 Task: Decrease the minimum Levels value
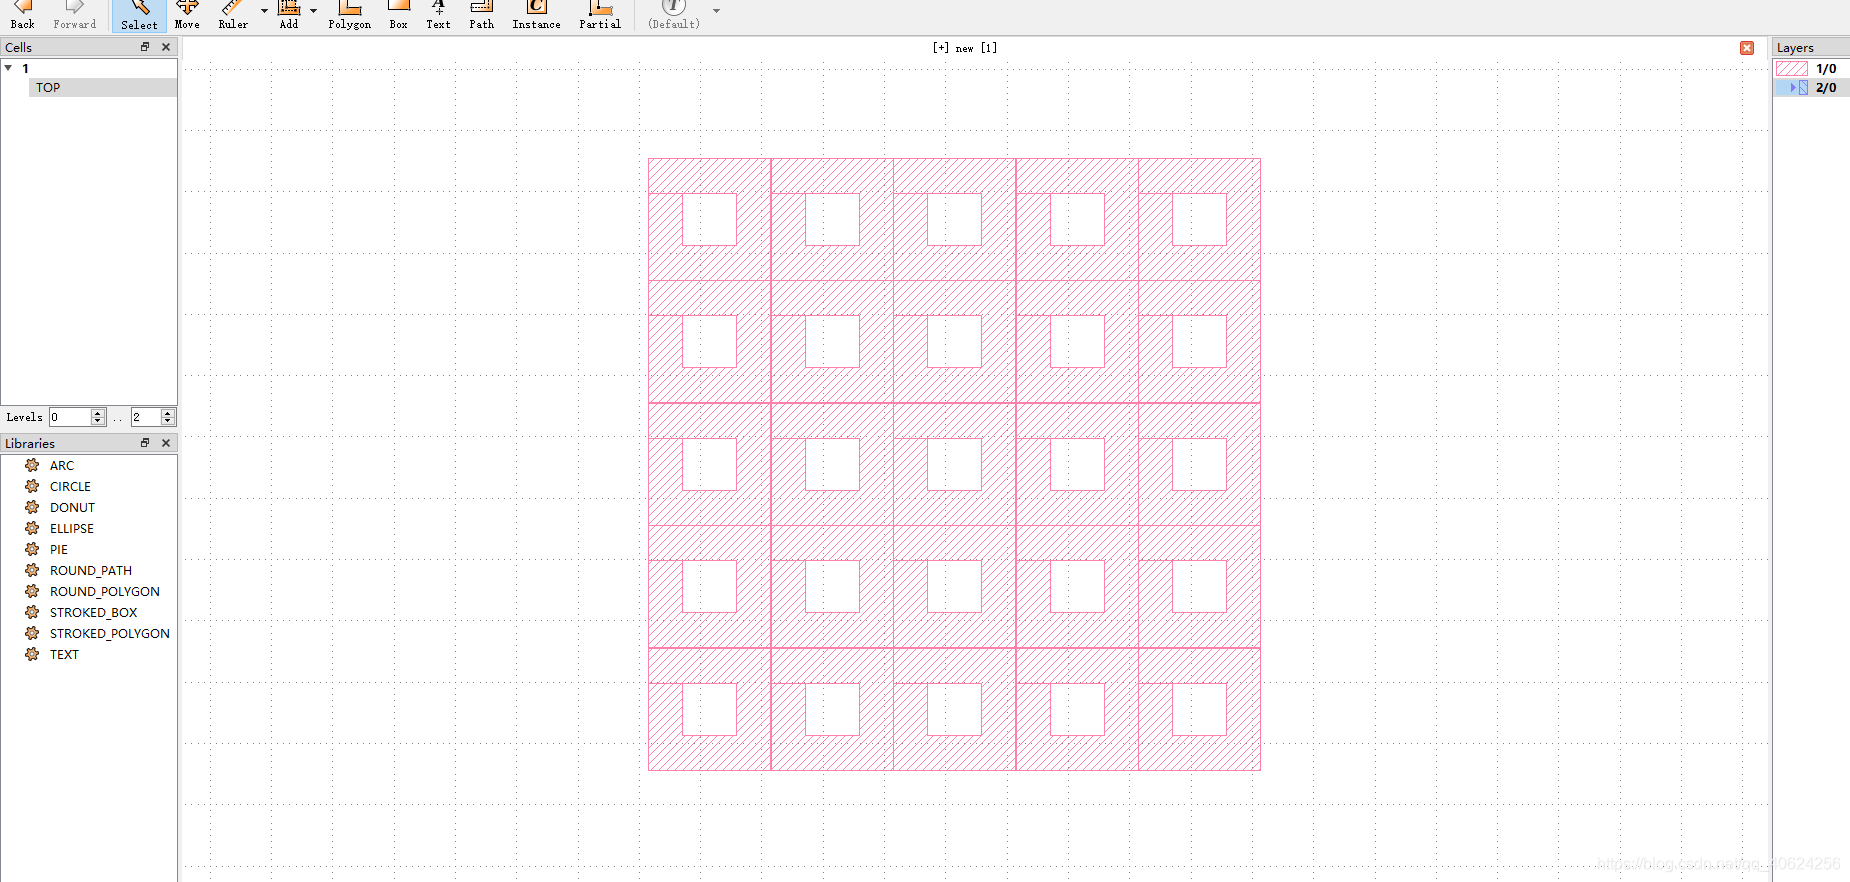click(97, 421)
